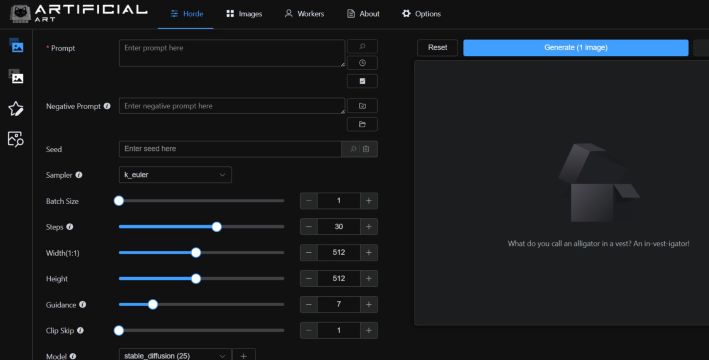709x360 pixels.
Task: Decrease Height with minus button
Action: (309, 279)
